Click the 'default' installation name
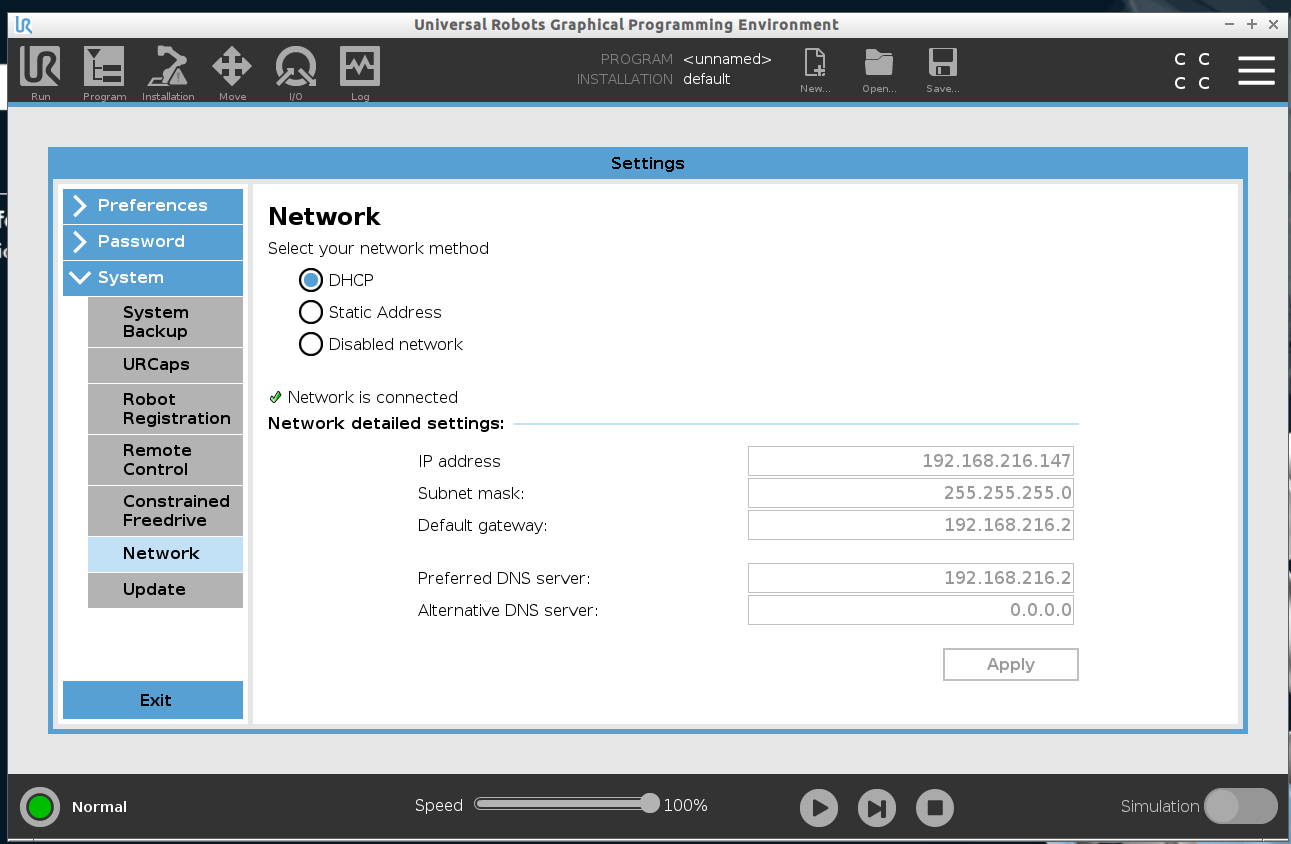This screenshot has height=844, width=1291. tap(707, 79)
